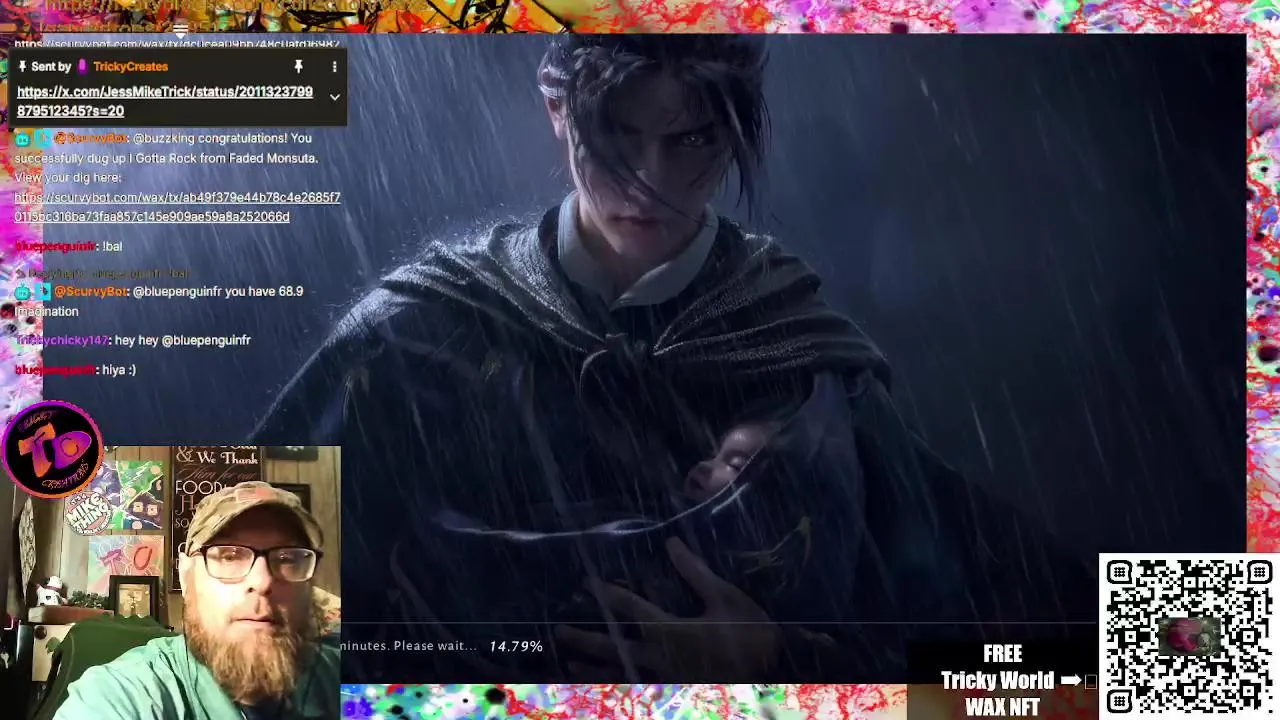Click the ScurvyBot name in the imagination balance message

tap(91, 291)
